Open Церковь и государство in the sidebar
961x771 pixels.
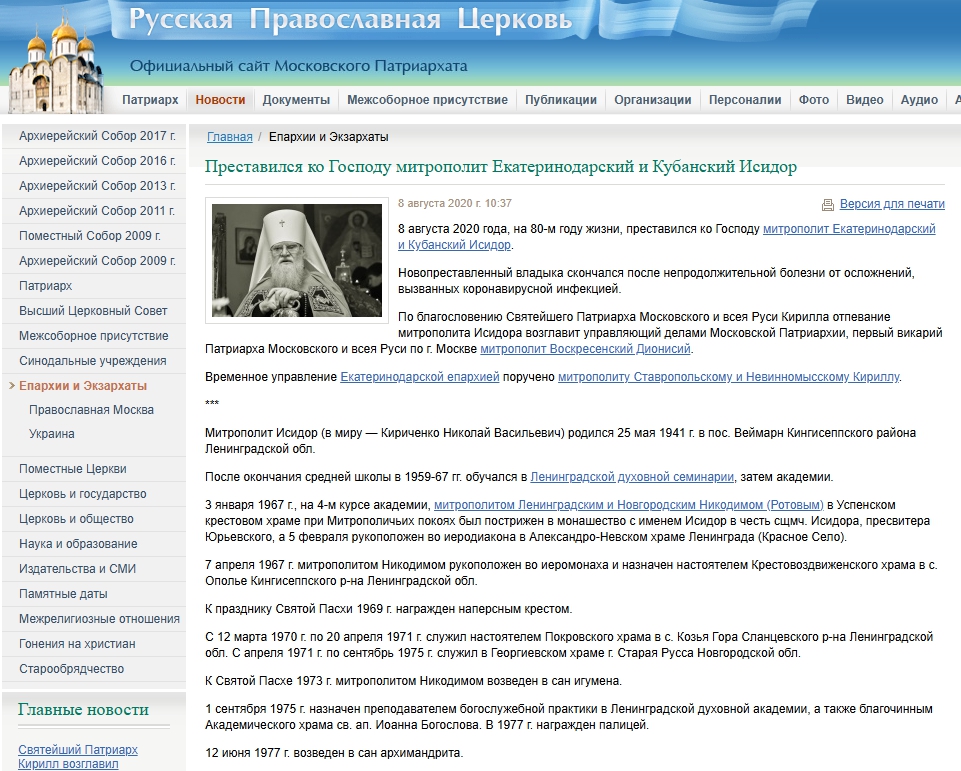click(x=83, y=494)
